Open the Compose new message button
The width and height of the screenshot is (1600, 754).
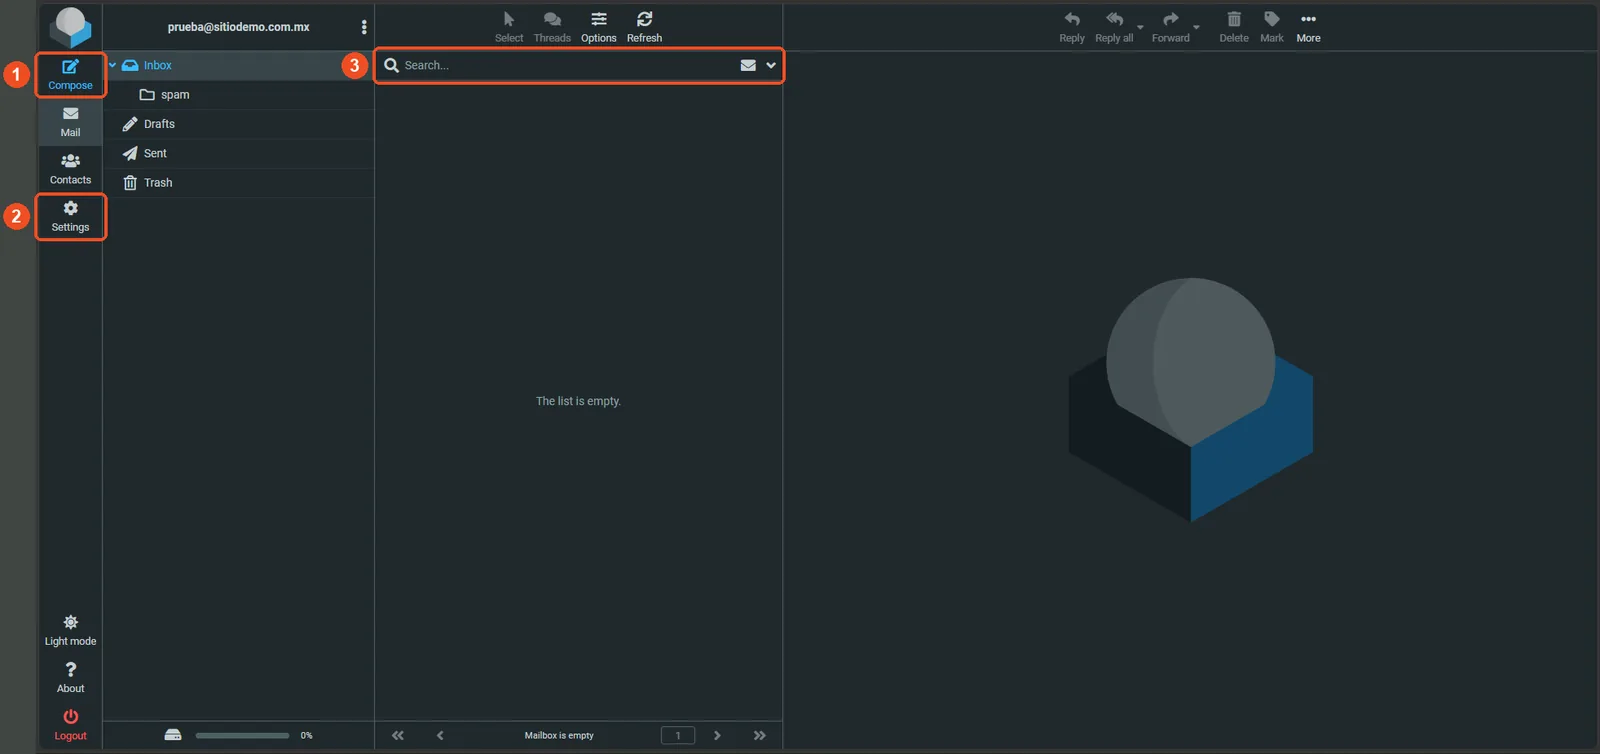(x=70, y=75)
